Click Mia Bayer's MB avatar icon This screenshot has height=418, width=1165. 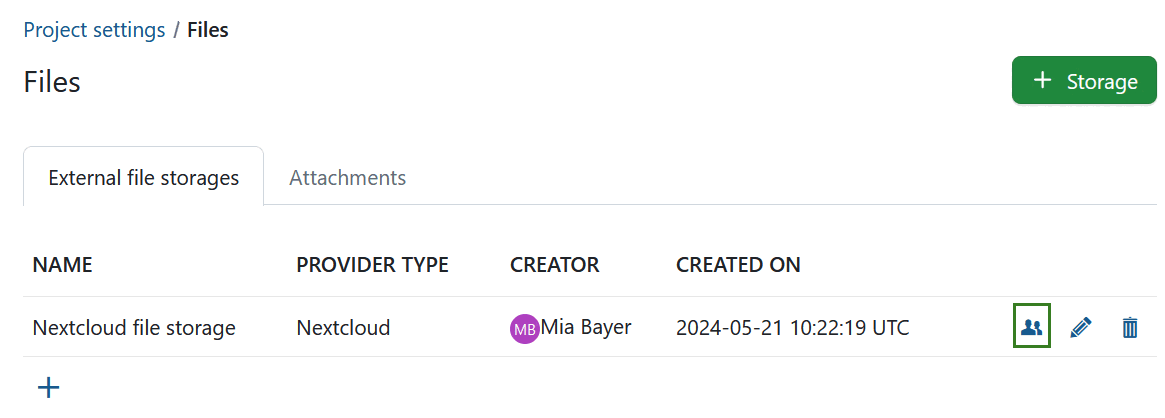[x=524, y=328]
